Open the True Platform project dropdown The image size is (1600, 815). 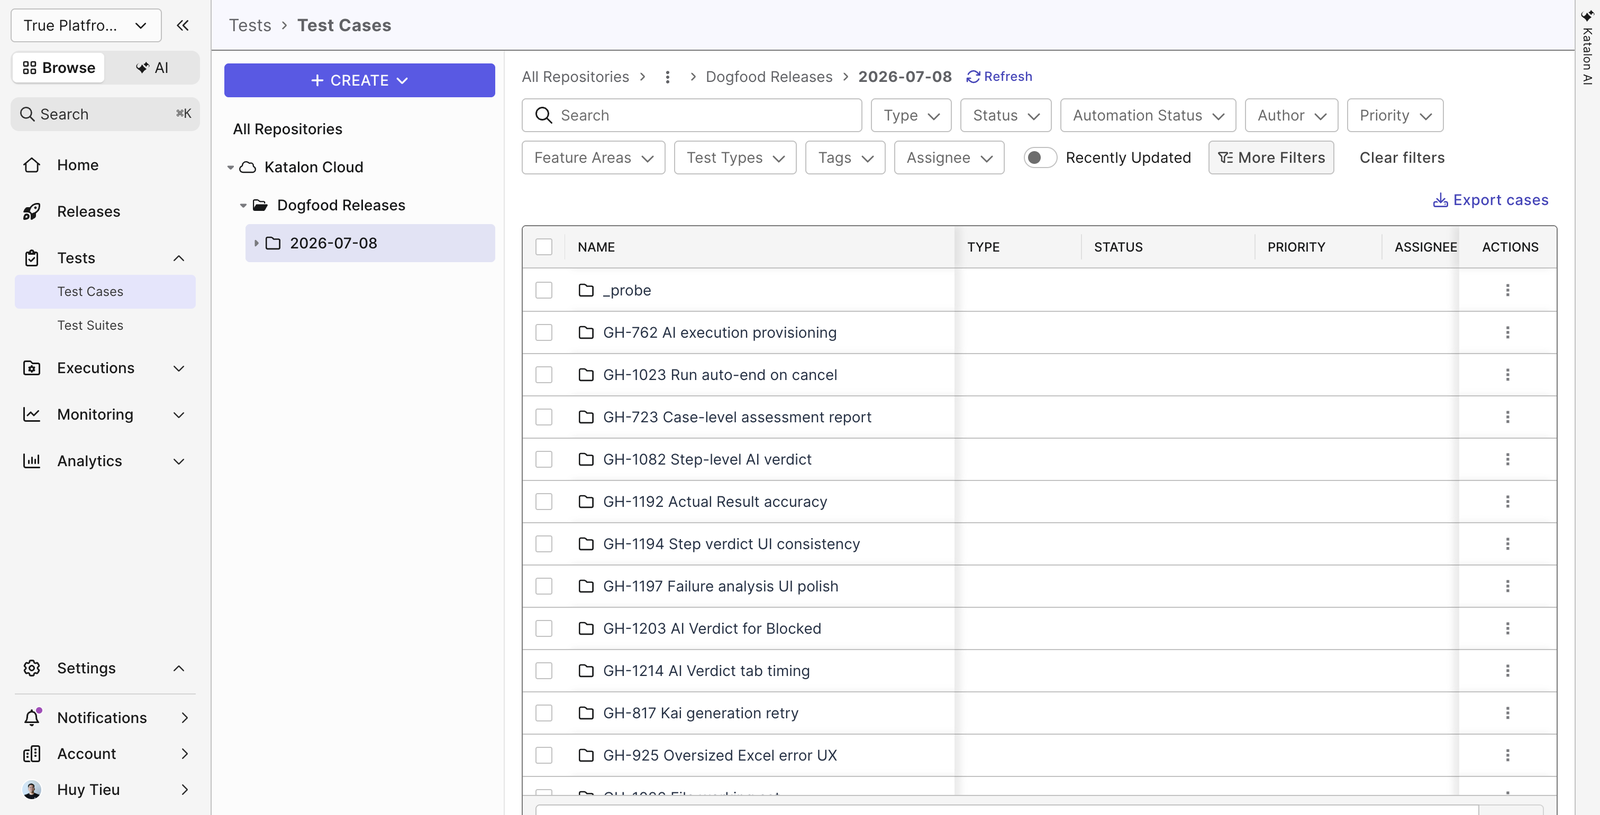click(86, 25)
